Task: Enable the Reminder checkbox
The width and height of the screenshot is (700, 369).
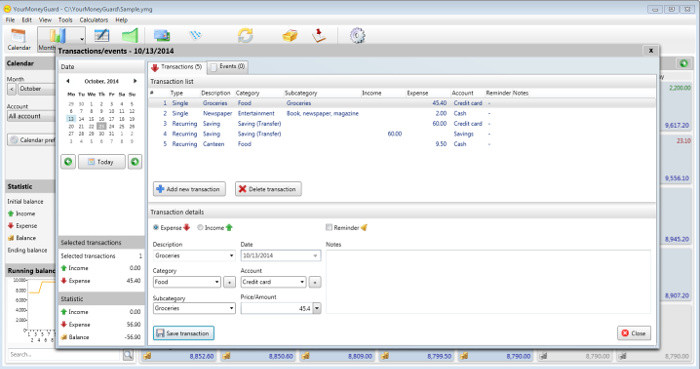Action: coord(329,228)
